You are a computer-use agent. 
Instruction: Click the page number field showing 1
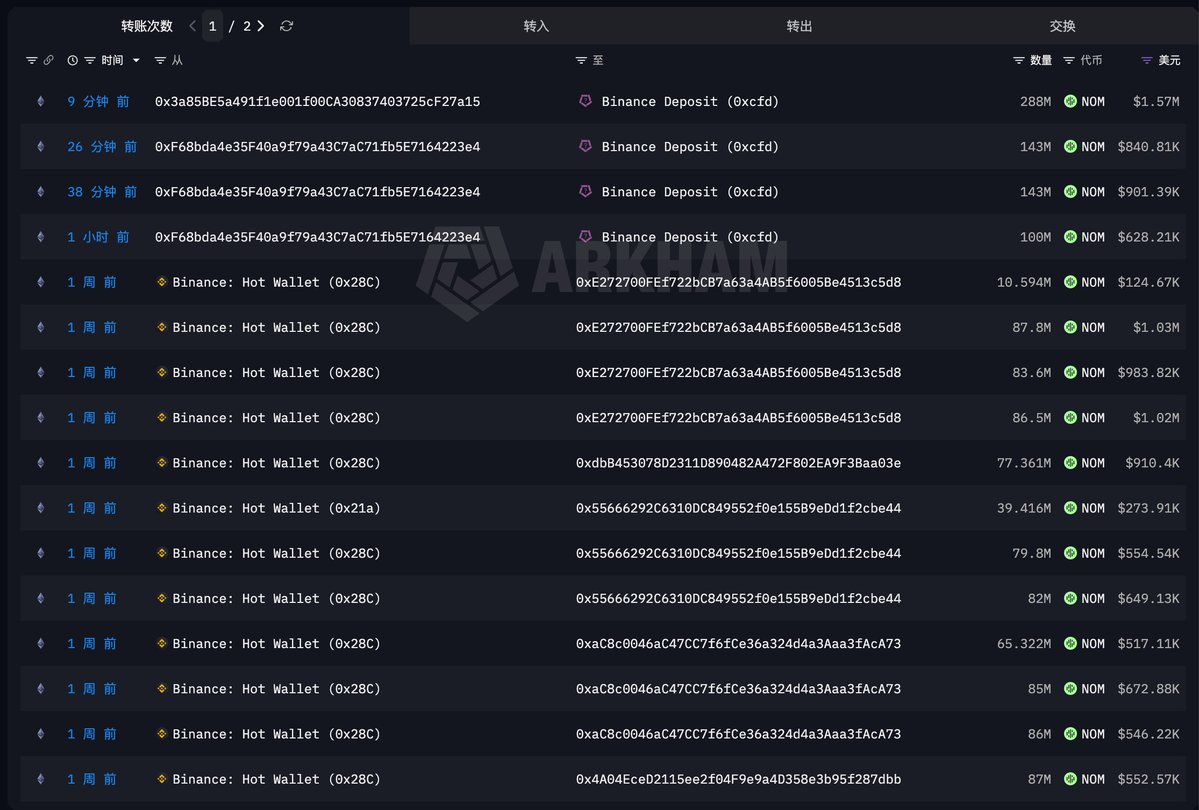(213, 26)
